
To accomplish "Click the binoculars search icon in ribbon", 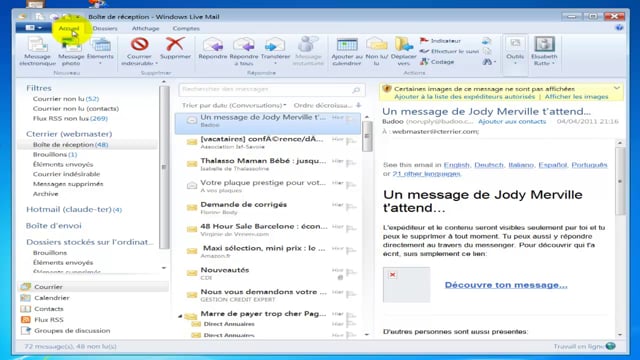I will [488, 62].
